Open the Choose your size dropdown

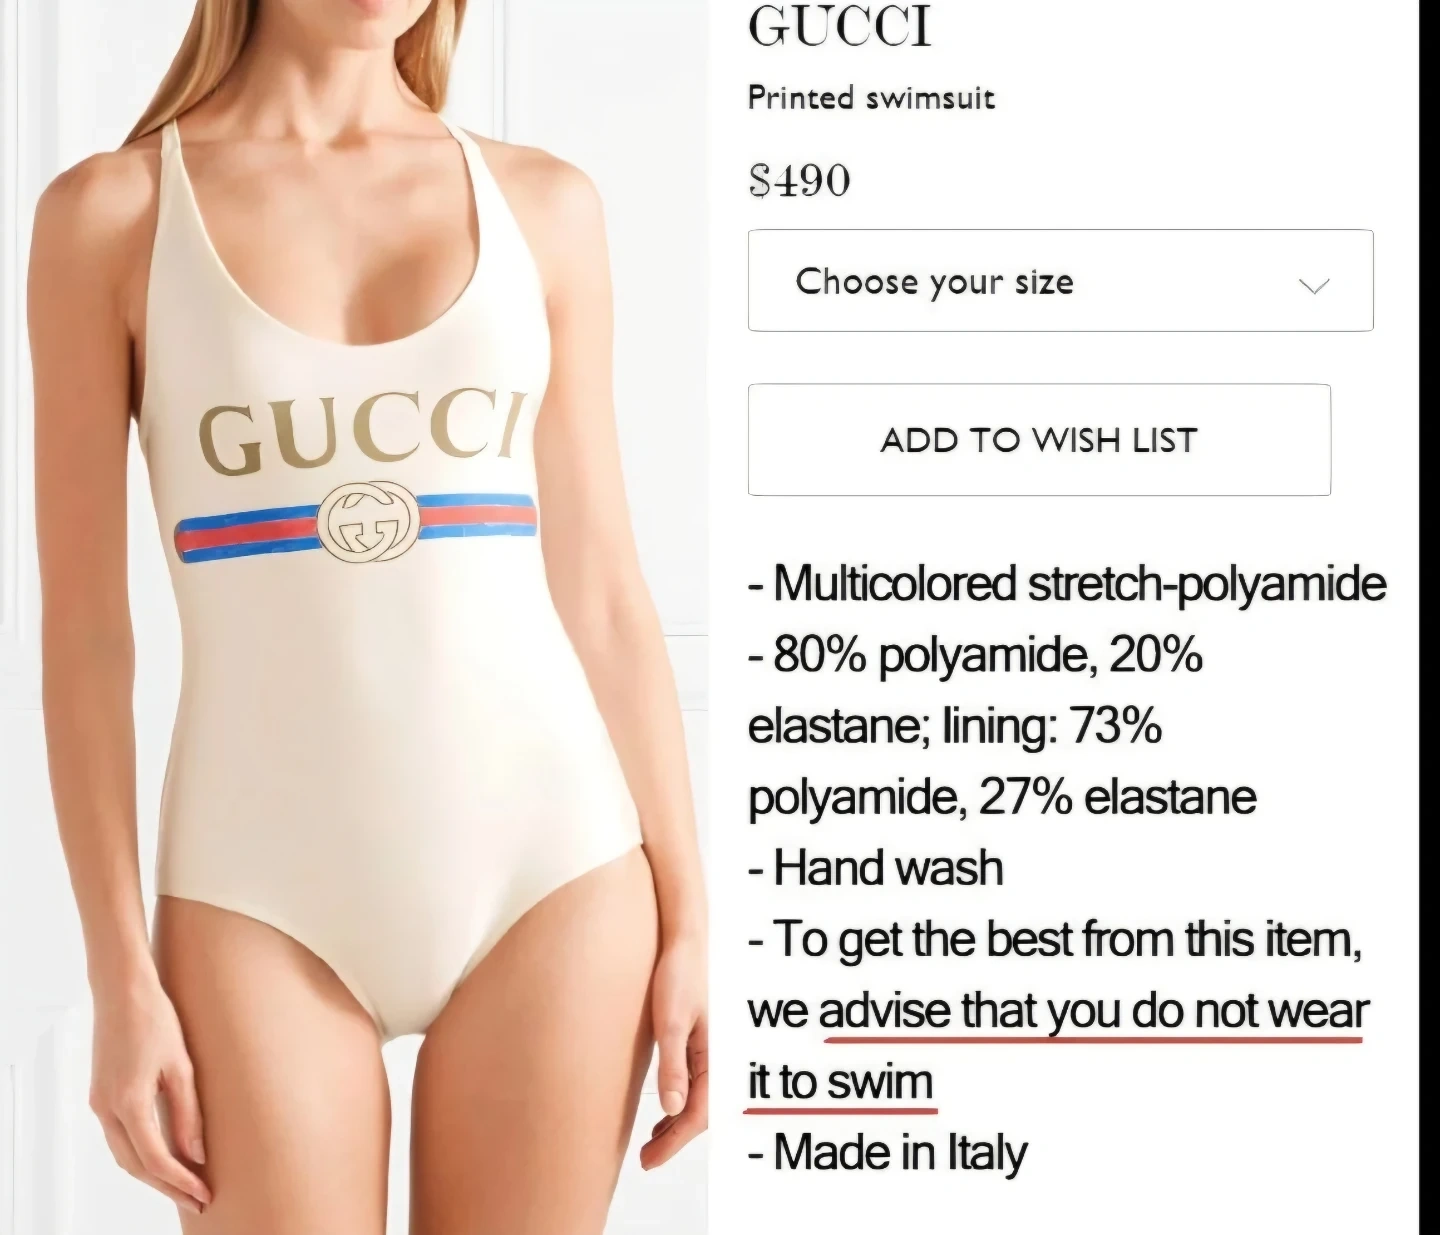1060,281
